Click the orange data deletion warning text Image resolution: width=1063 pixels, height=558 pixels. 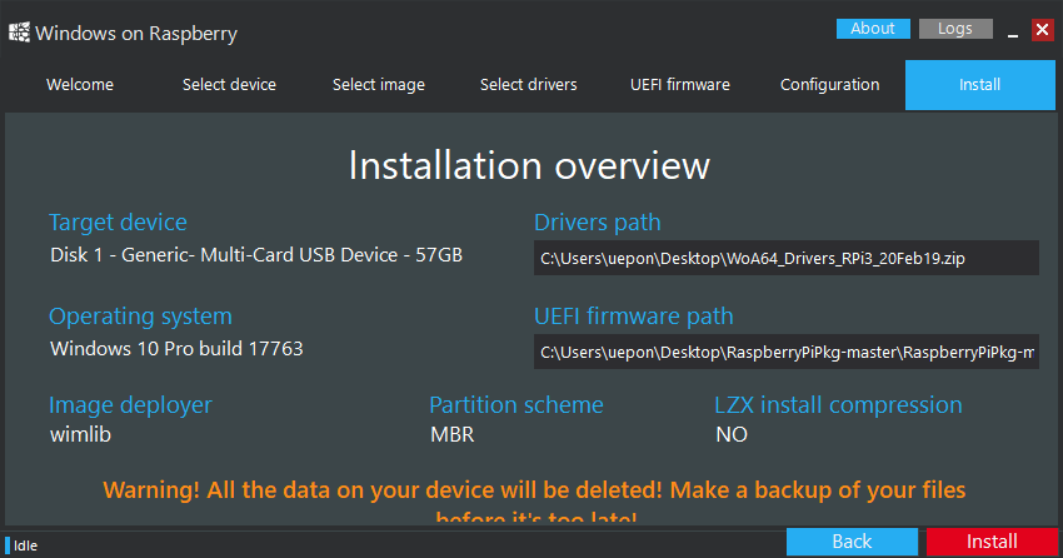534,500
